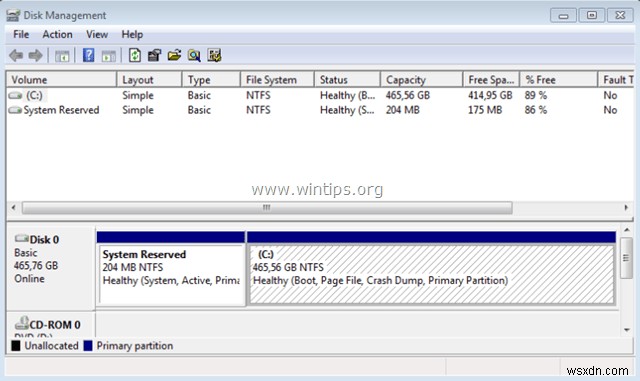Select the System Reserved row in list

pyautogui.click(x=320, y=110)
